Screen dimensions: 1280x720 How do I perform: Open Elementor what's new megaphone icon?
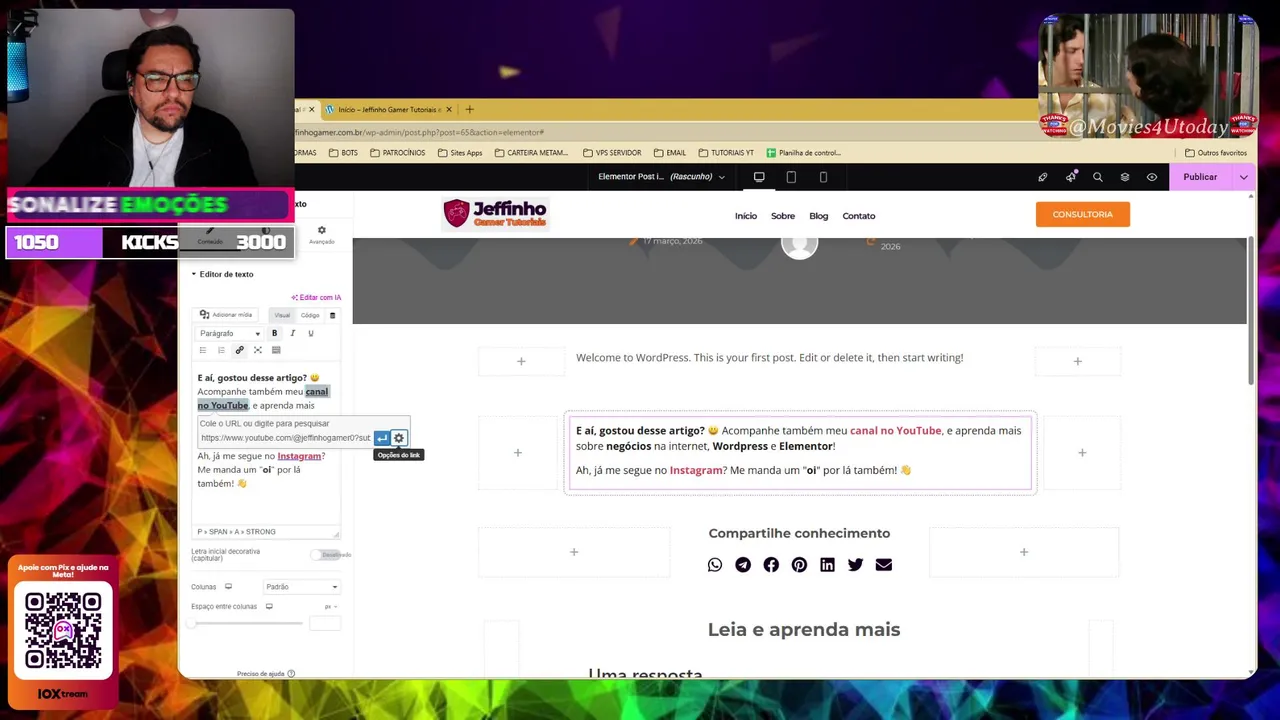click(x=1071, y=177)
